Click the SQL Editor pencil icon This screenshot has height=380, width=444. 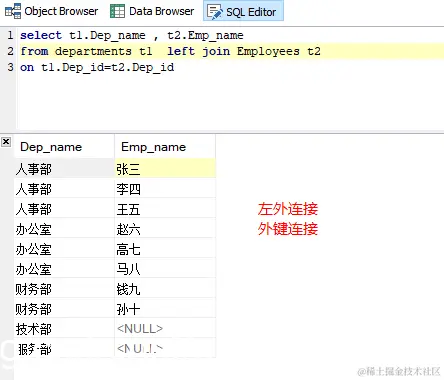pos(215,12)
